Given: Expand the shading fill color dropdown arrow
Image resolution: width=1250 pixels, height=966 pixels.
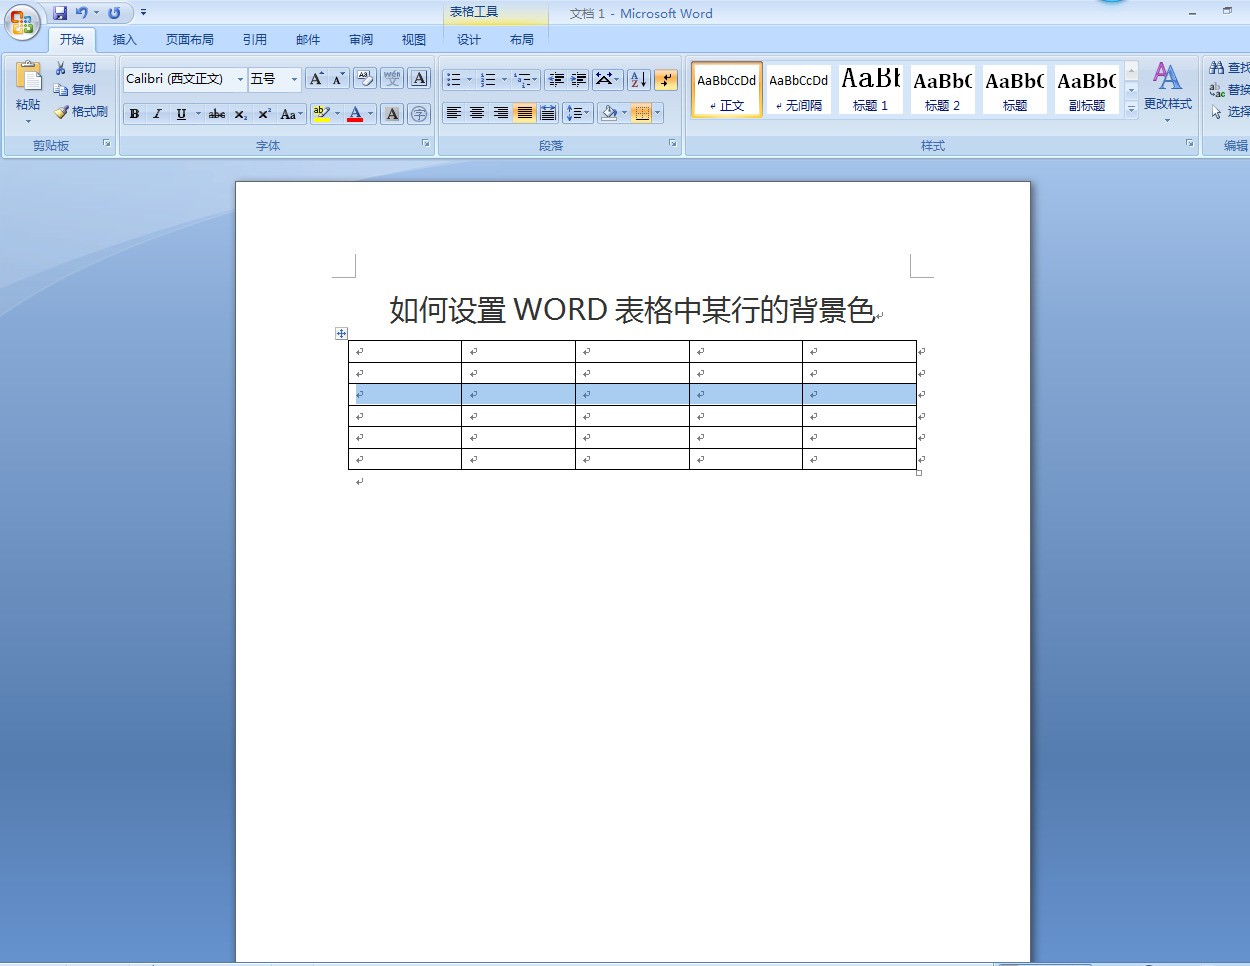Looking at the screenshot, I should tap(625, 113).
